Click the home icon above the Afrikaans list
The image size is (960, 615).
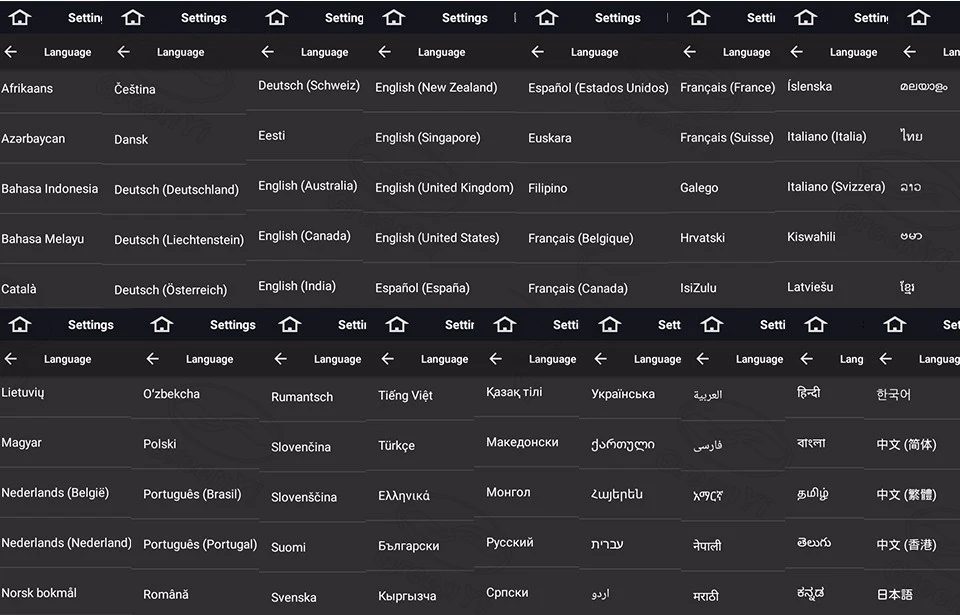20,18
